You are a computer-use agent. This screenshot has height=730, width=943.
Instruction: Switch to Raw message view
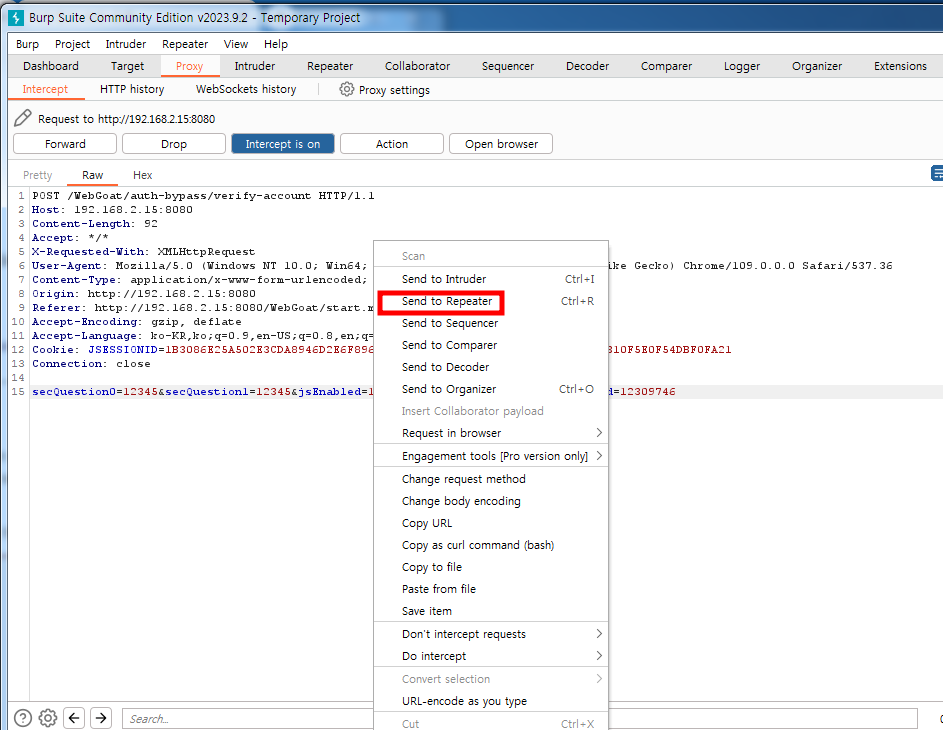coord(92,175)
